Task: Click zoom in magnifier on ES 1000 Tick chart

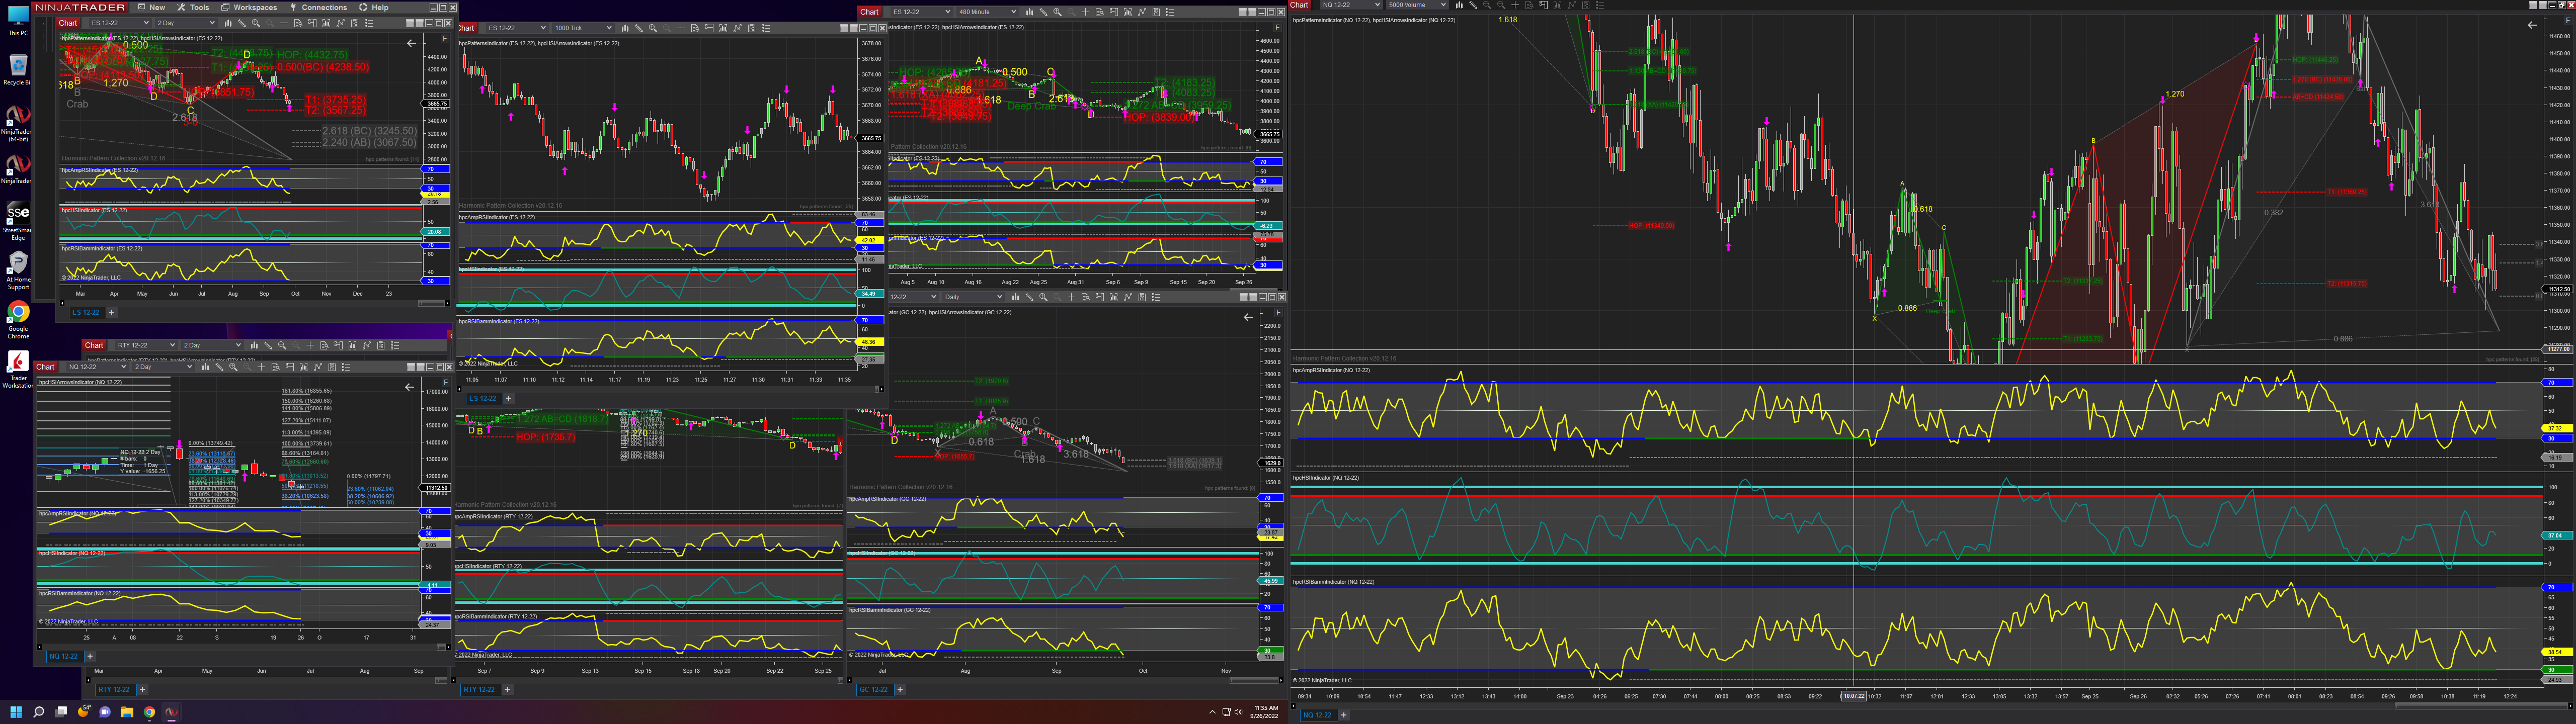Action: (x=653, y=28)
